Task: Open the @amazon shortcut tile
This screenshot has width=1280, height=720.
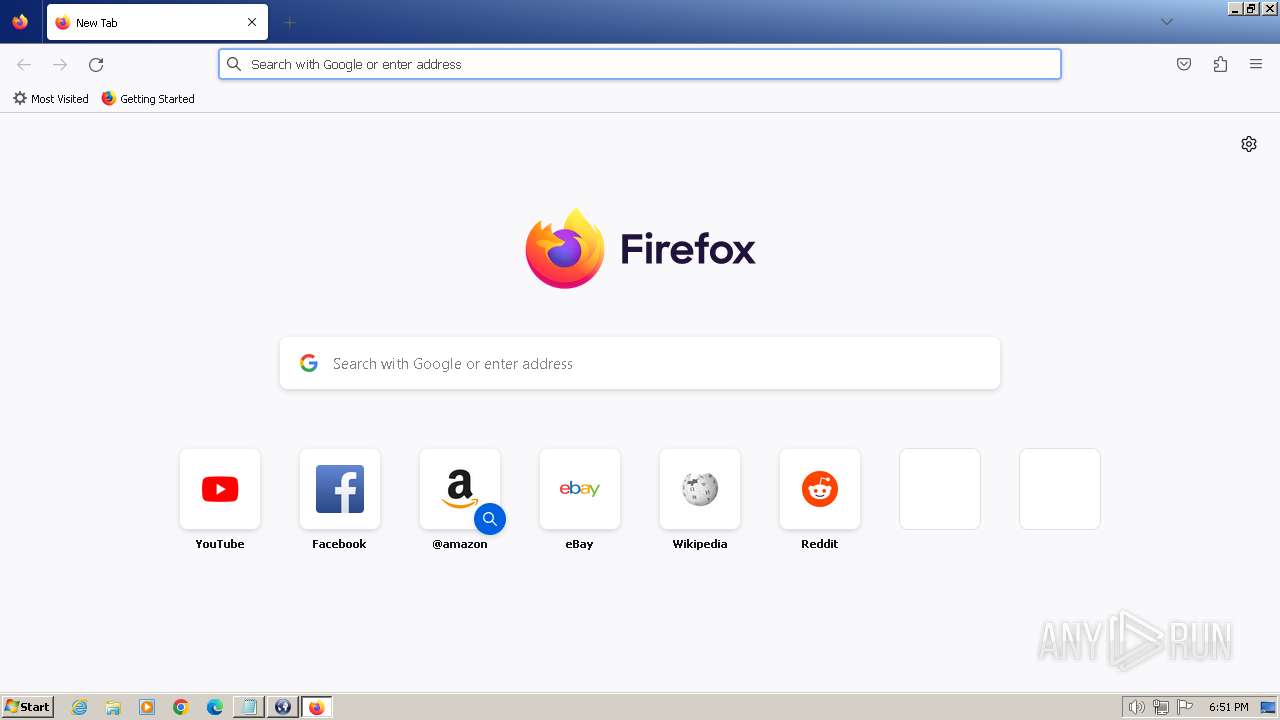Action: click(x=460, y=489)
